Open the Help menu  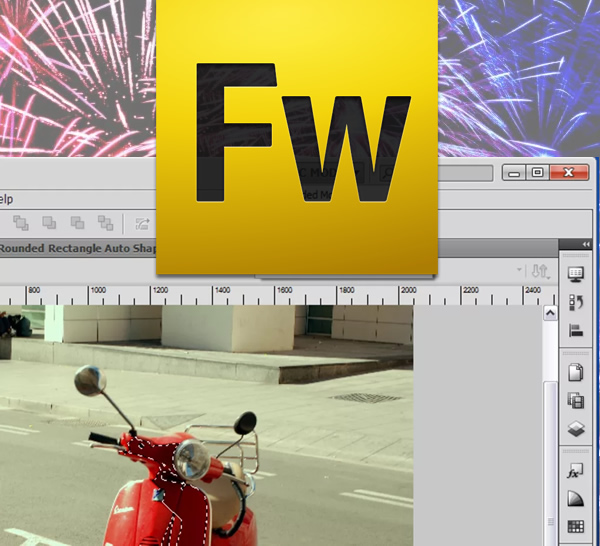pos(6,199)
